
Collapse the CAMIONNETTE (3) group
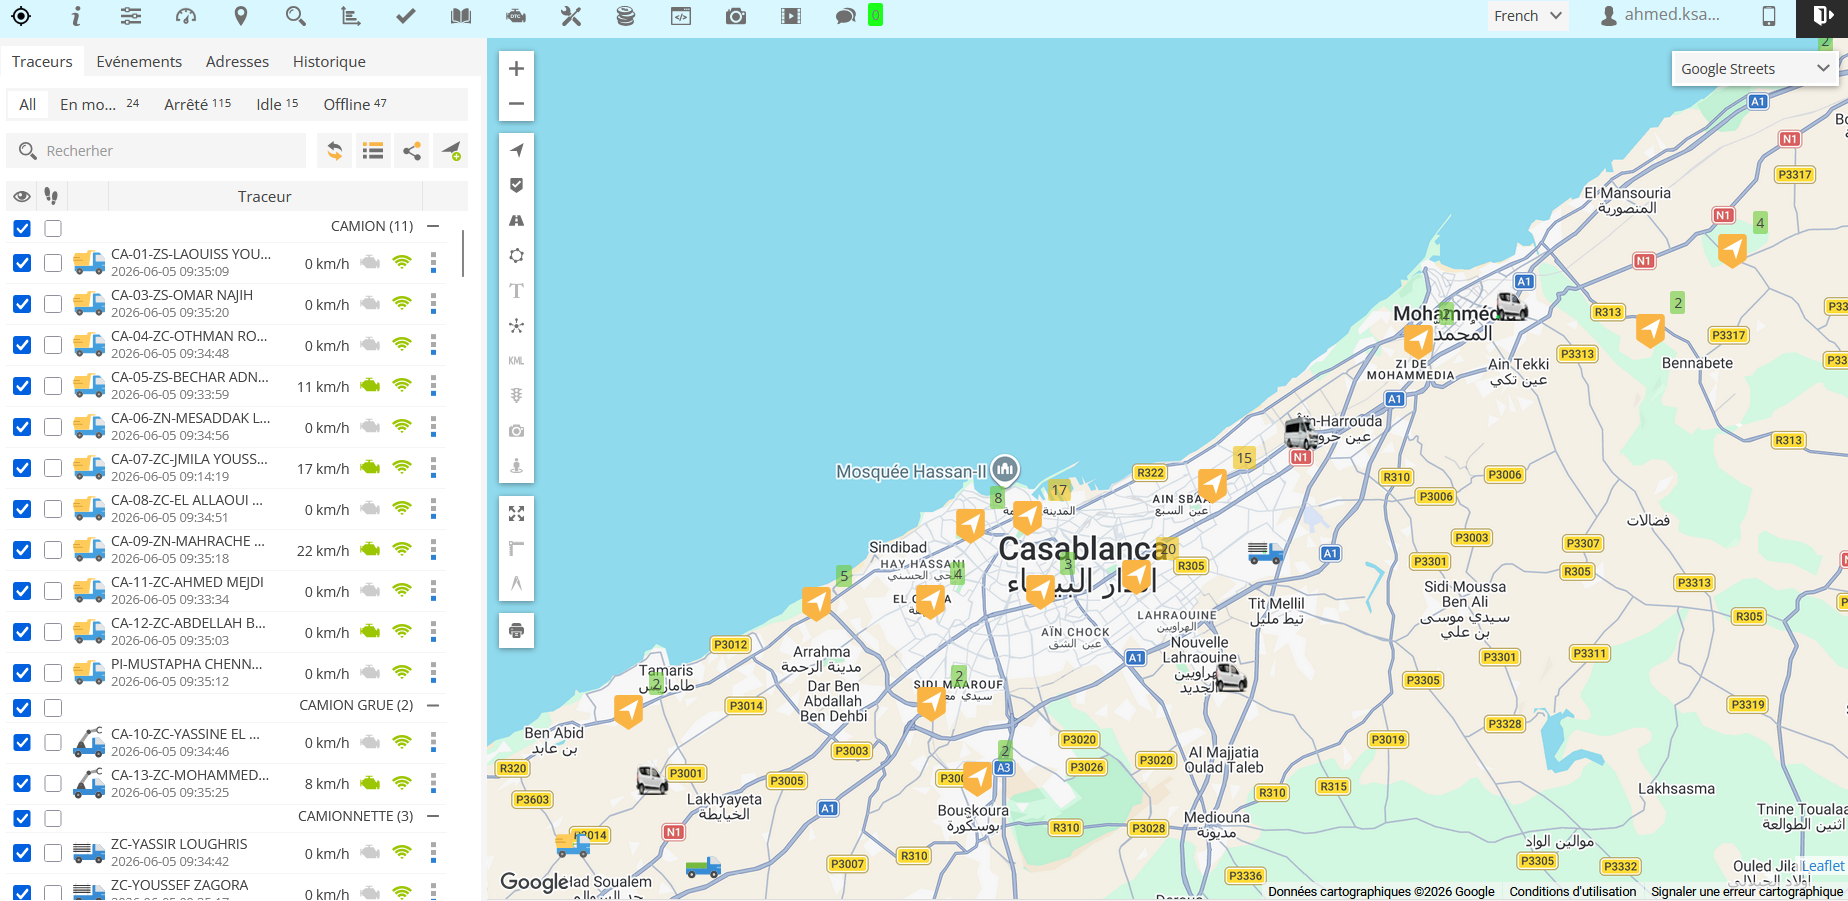tap(433, 816)
